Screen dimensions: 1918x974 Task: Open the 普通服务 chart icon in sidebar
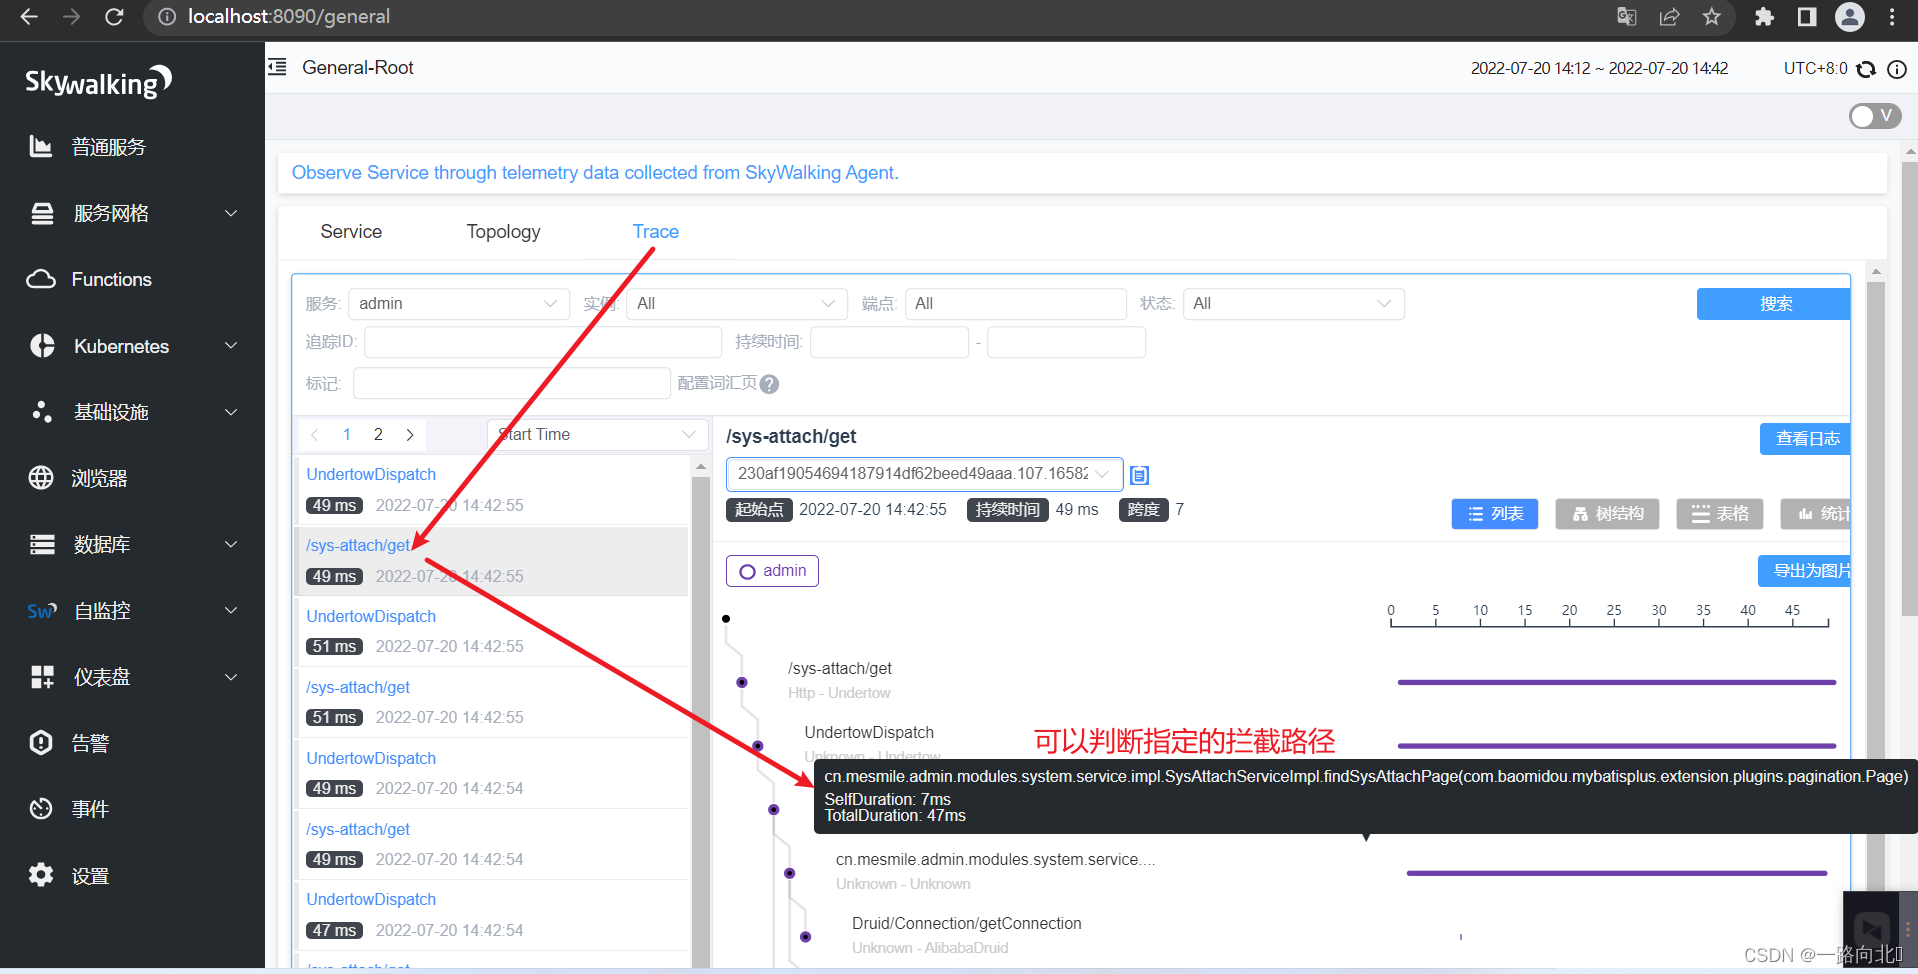(x=40, y=147)
